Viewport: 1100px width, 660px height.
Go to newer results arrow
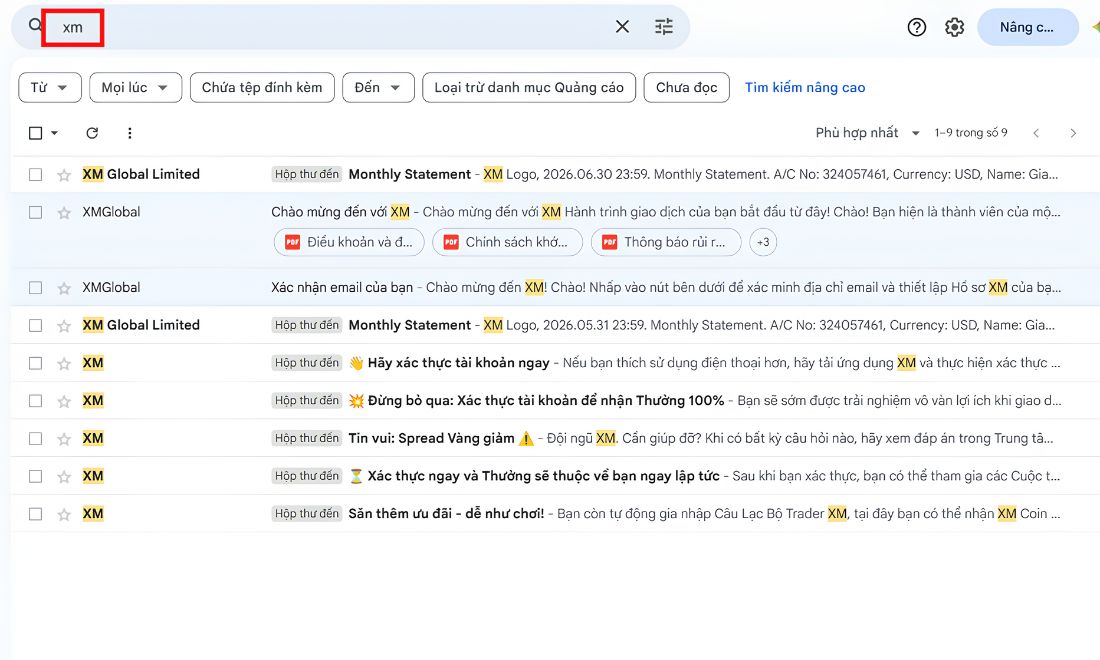coord(1036,133)
